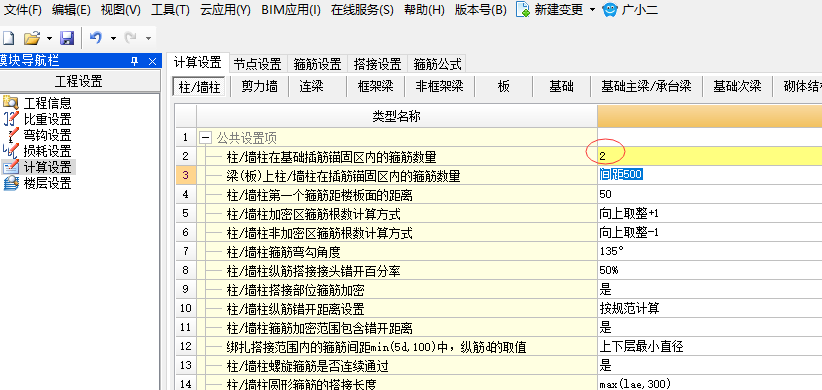Select 弯钩设置 in navigation tree
Viewport: 822px width, 390px height.
point(48,135)
